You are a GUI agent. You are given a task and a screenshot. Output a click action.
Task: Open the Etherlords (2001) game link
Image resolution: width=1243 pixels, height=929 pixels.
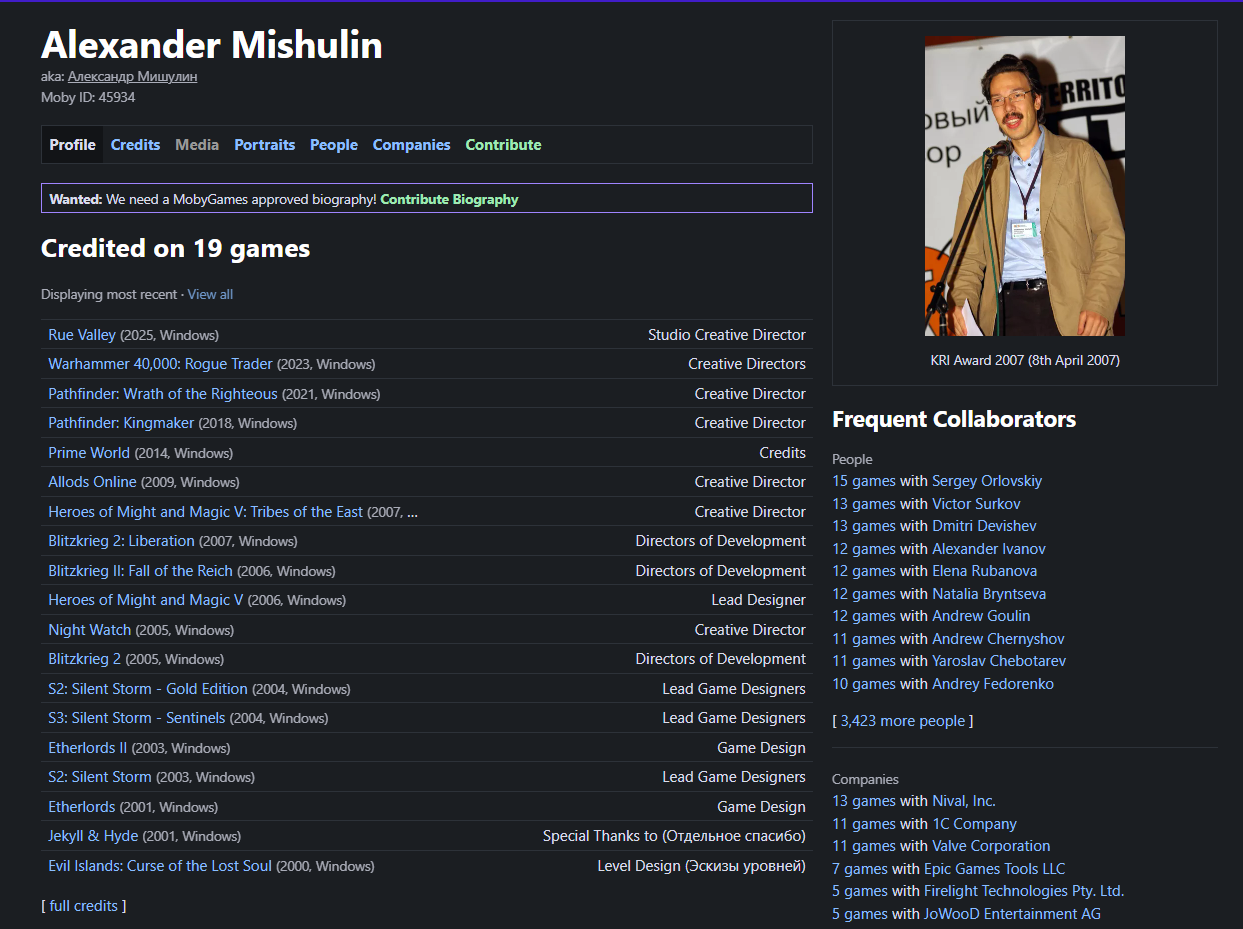tap(82, 807)
